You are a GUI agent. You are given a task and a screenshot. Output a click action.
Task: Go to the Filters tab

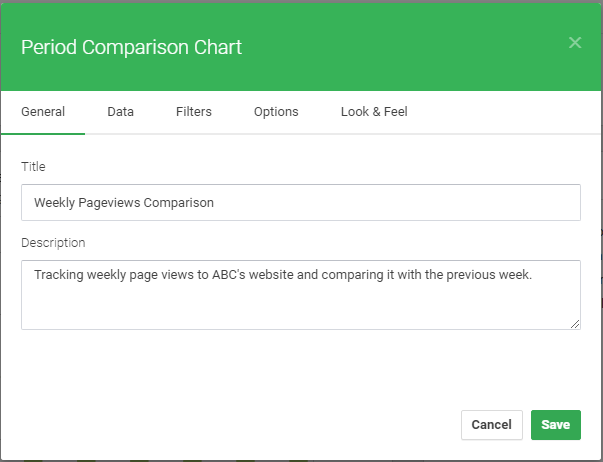point(194,112)
